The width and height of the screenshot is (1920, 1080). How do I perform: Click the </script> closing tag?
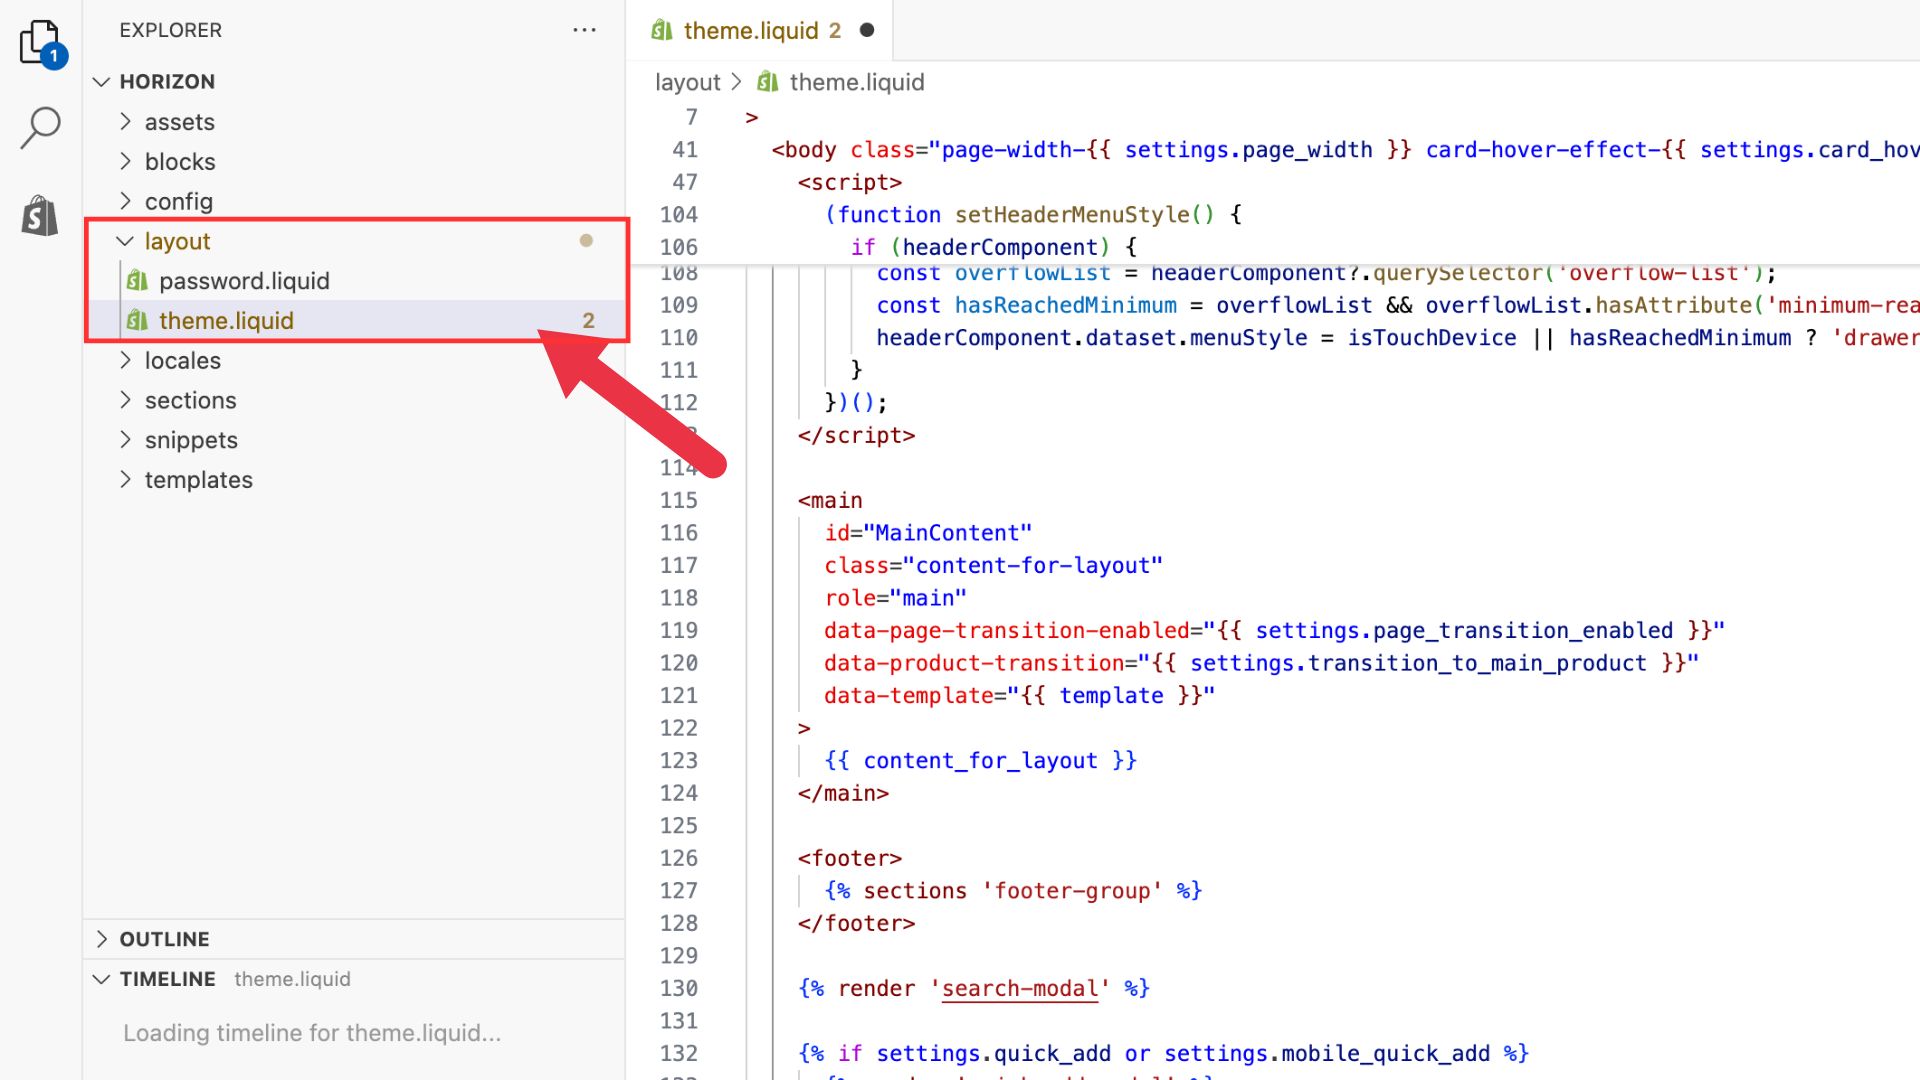pos(856,435)
